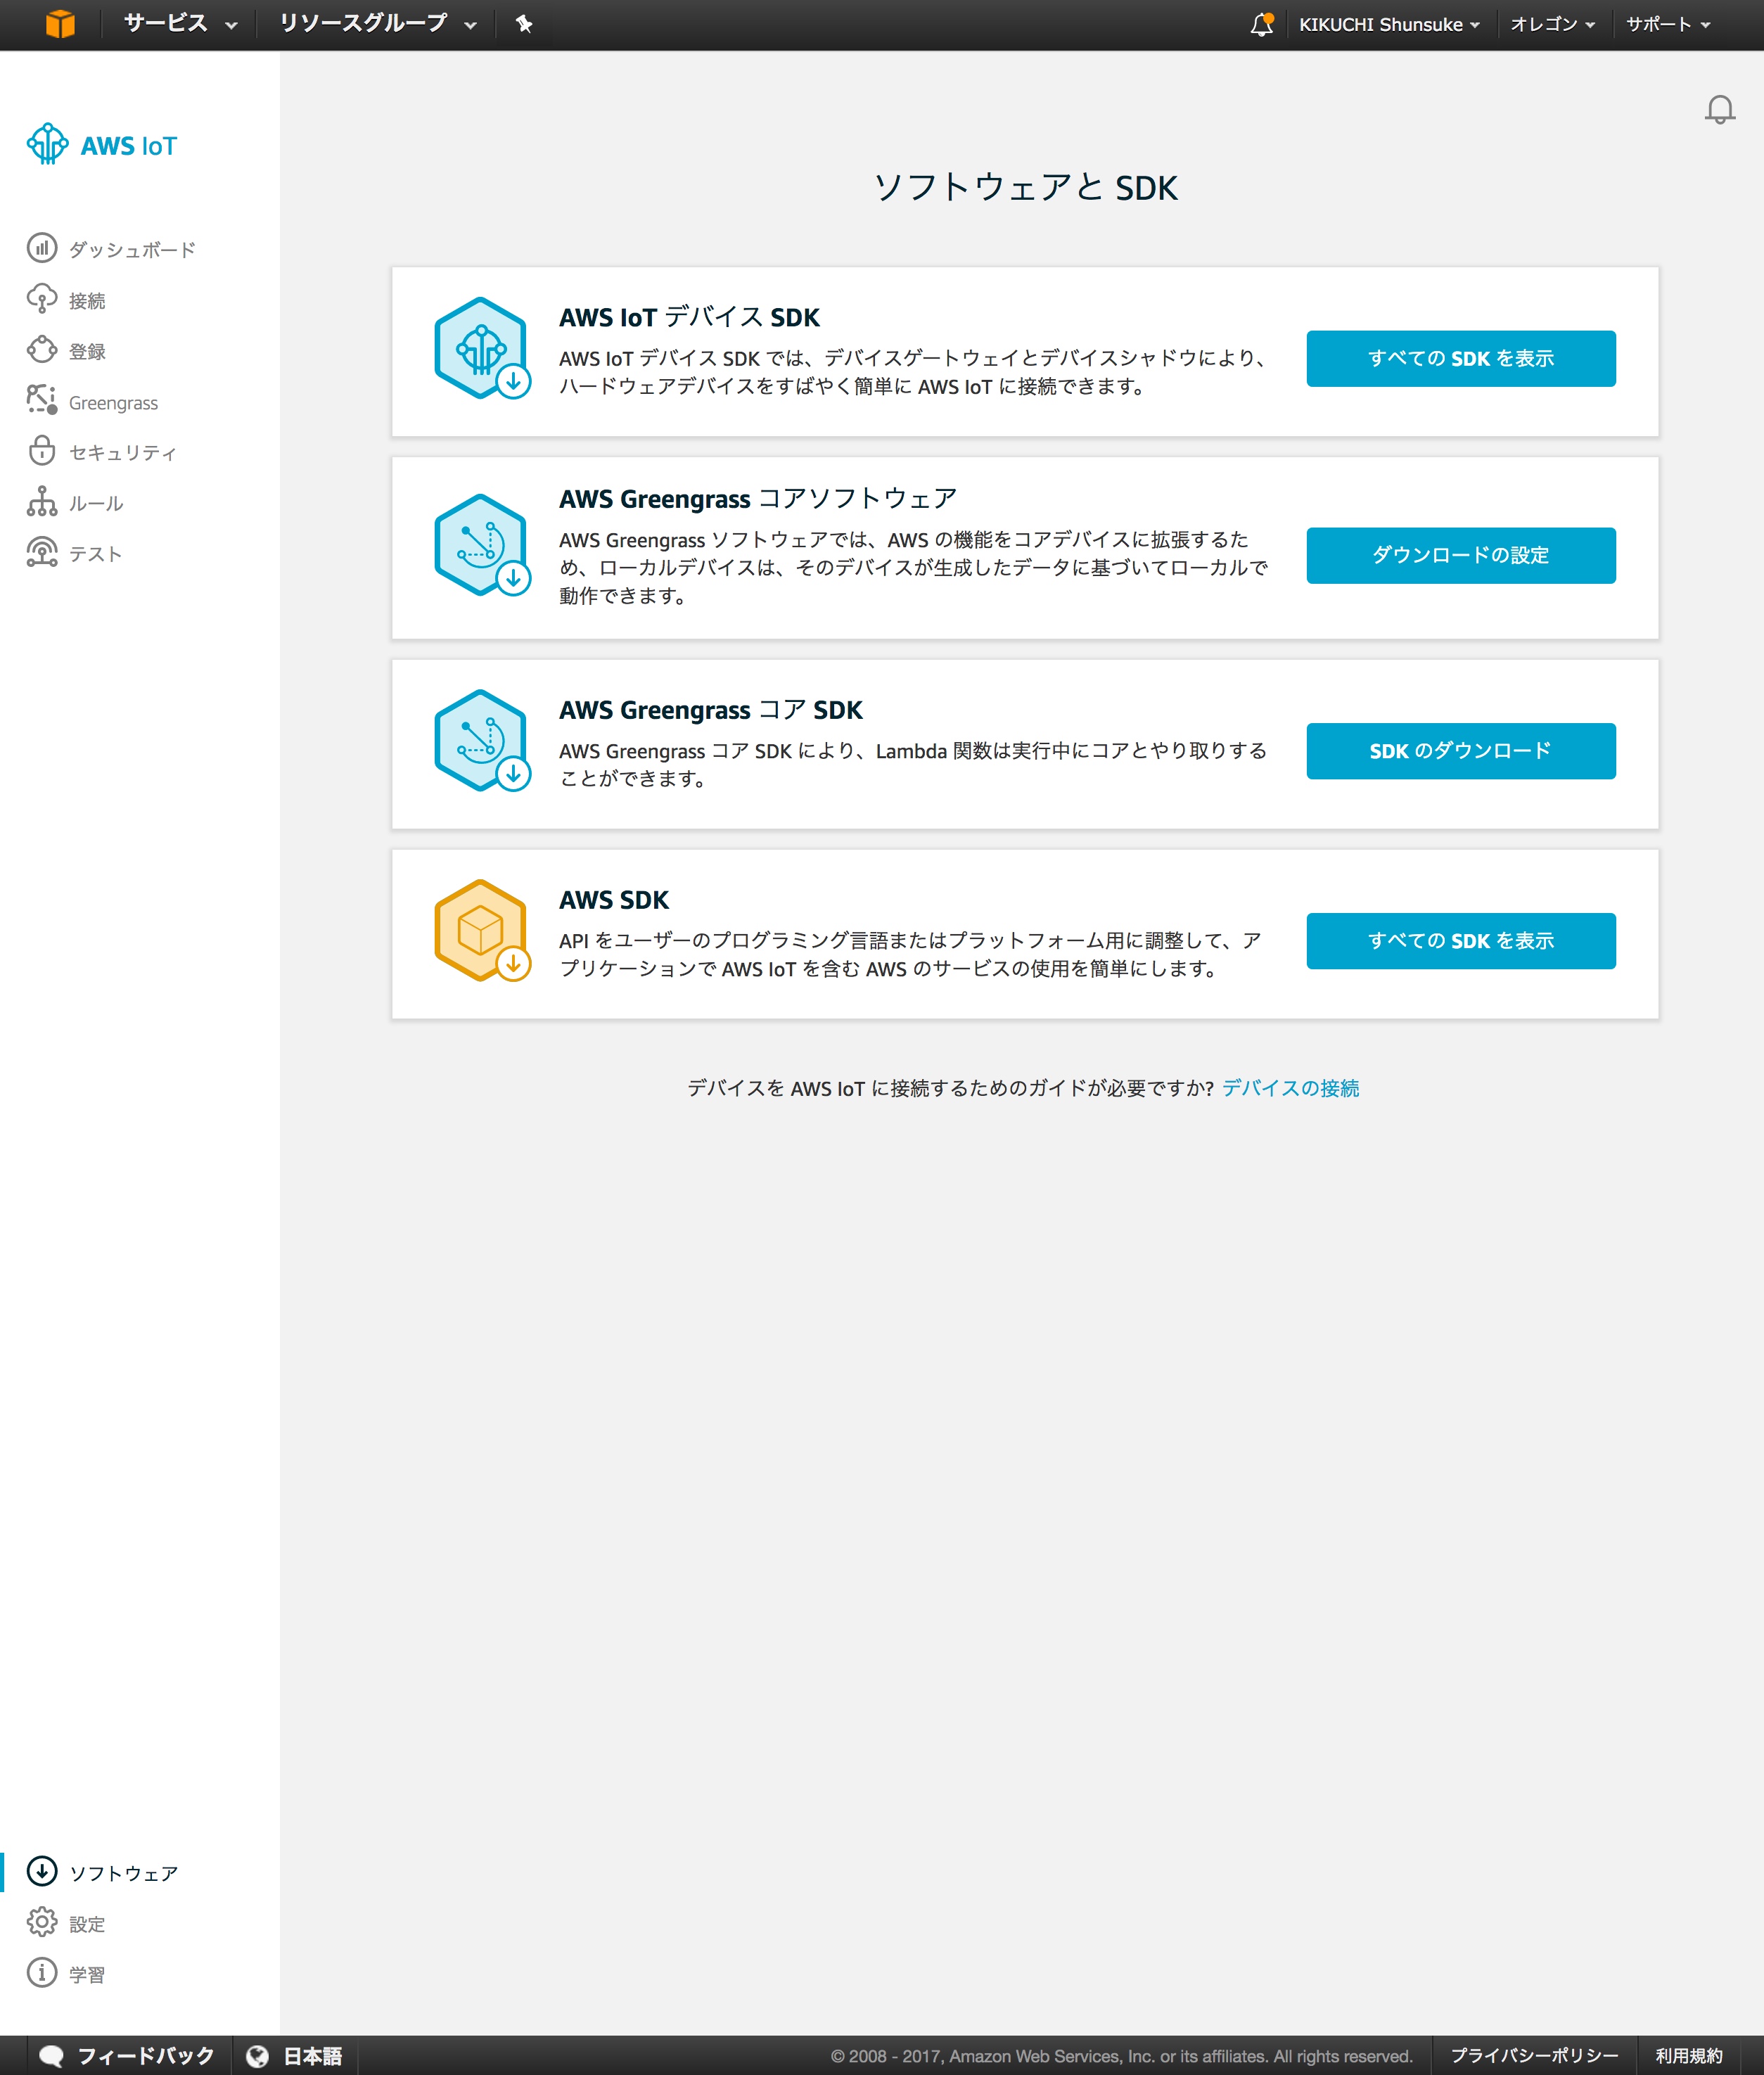Click the Greengrass コア SDK hexagon icon
Viewport: 1764px width, 2075px height.
tap(482, 741)
